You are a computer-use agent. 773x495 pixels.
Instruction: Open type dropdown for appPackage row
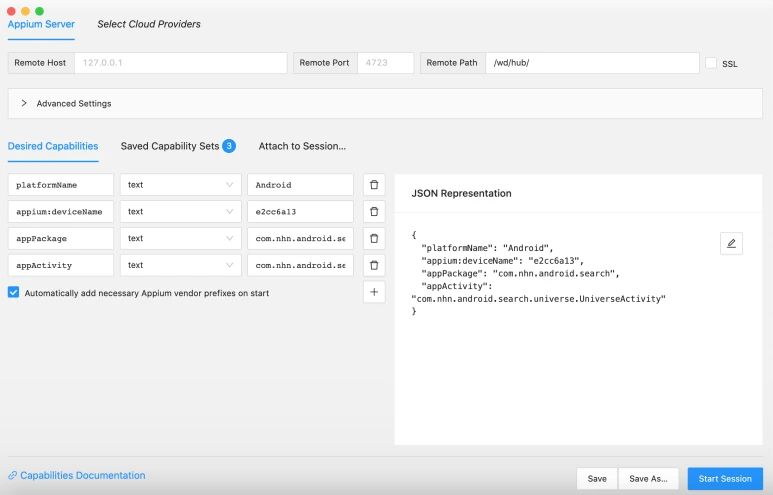coord(180,239)
